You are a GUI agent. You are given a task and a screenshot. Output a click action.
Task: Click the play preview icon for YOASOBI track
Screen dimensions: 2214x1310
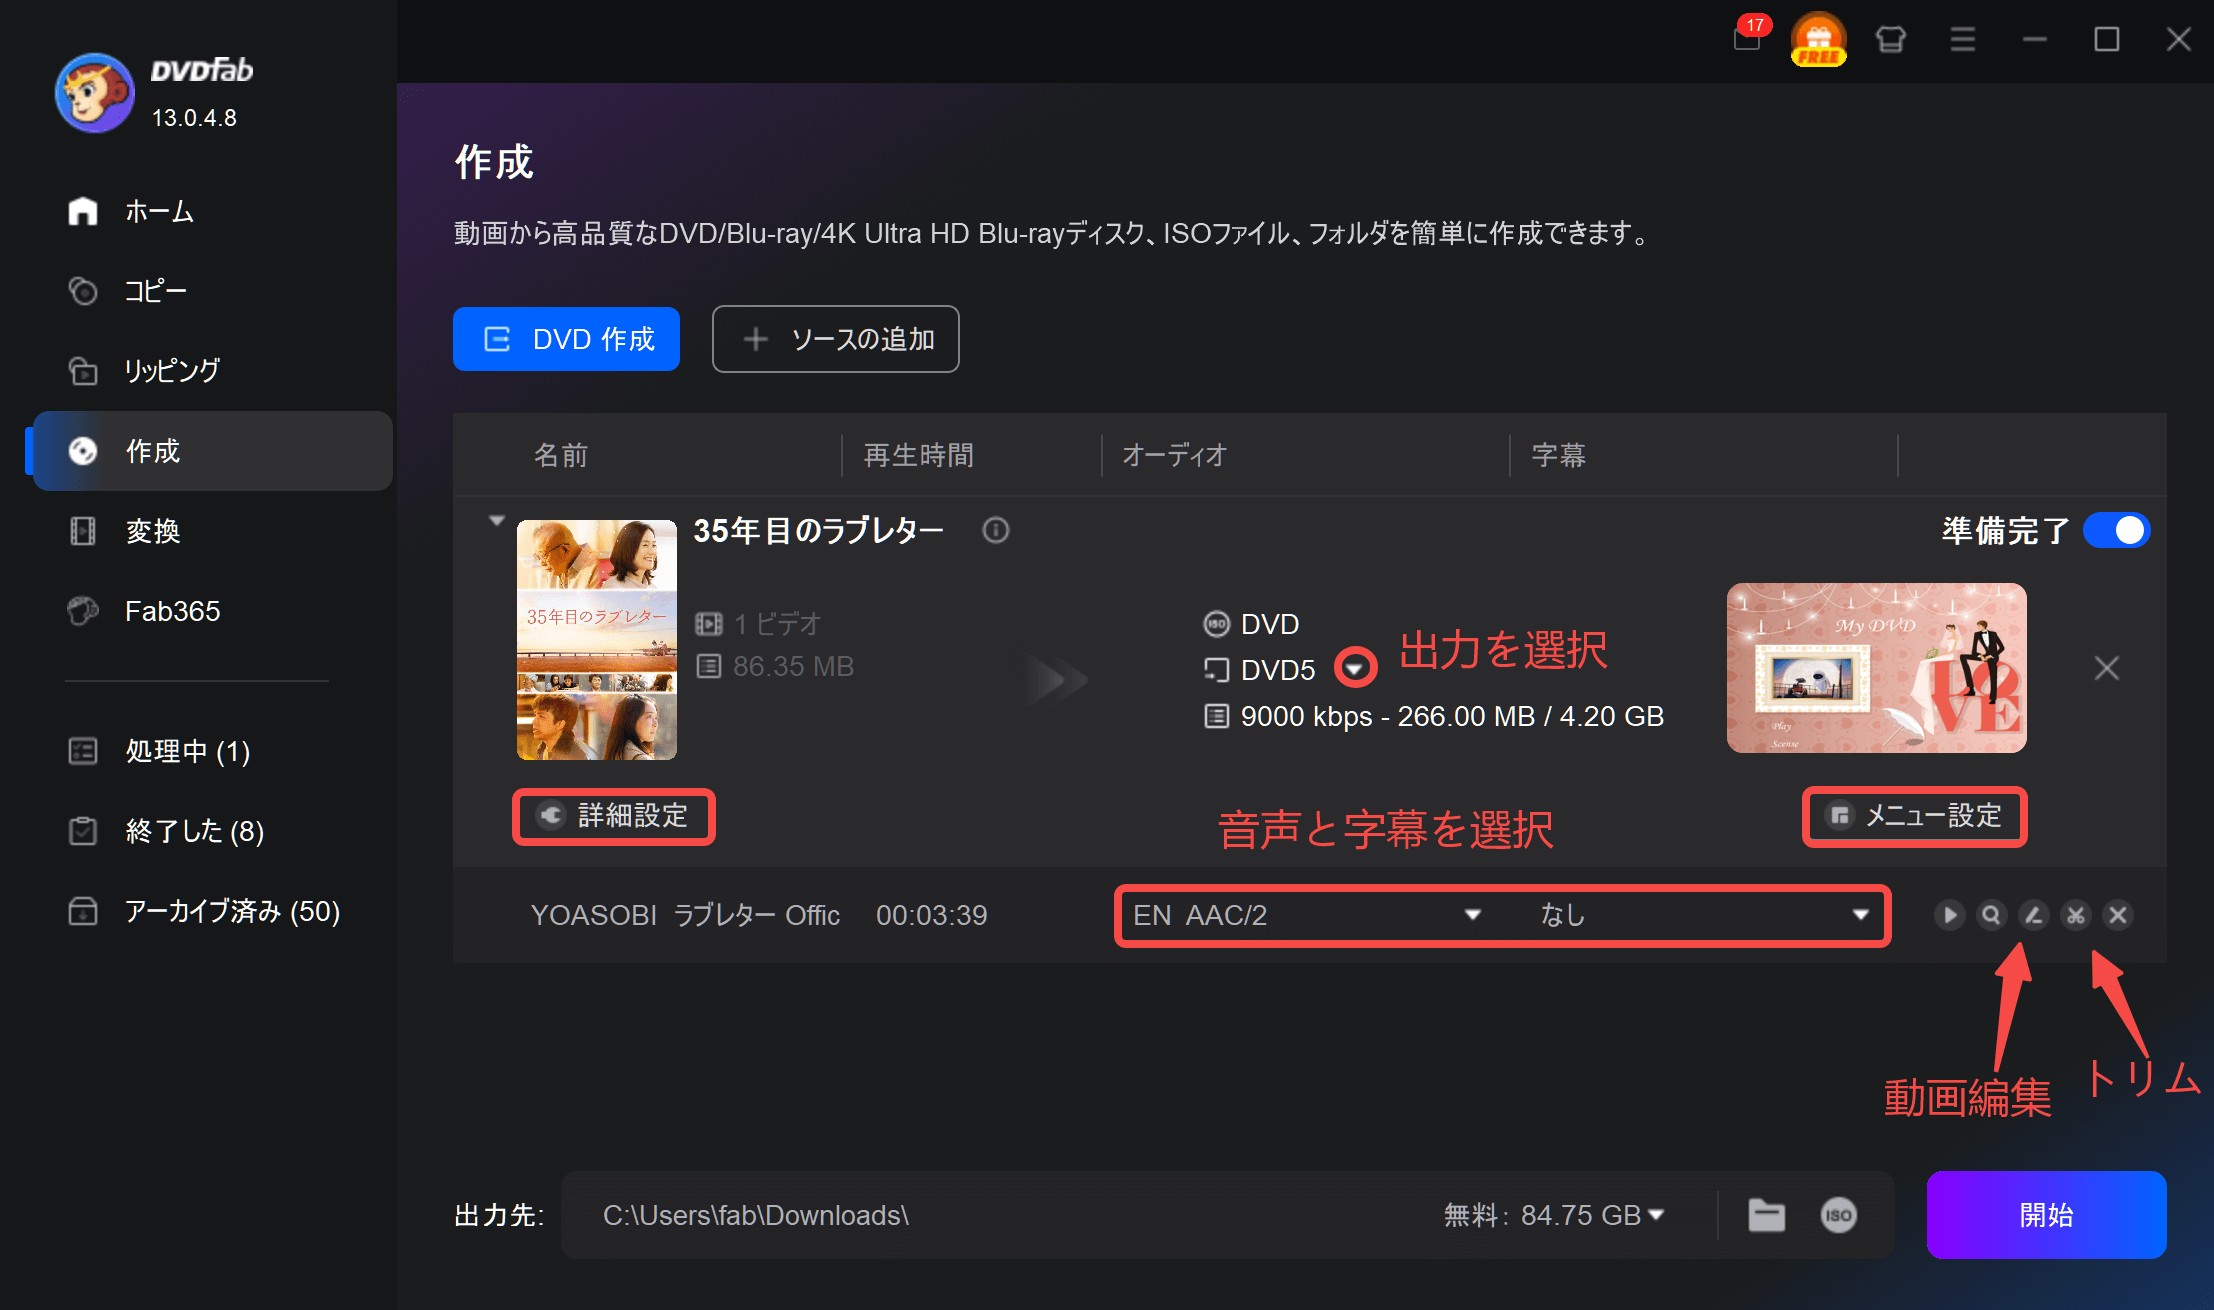1948,915
